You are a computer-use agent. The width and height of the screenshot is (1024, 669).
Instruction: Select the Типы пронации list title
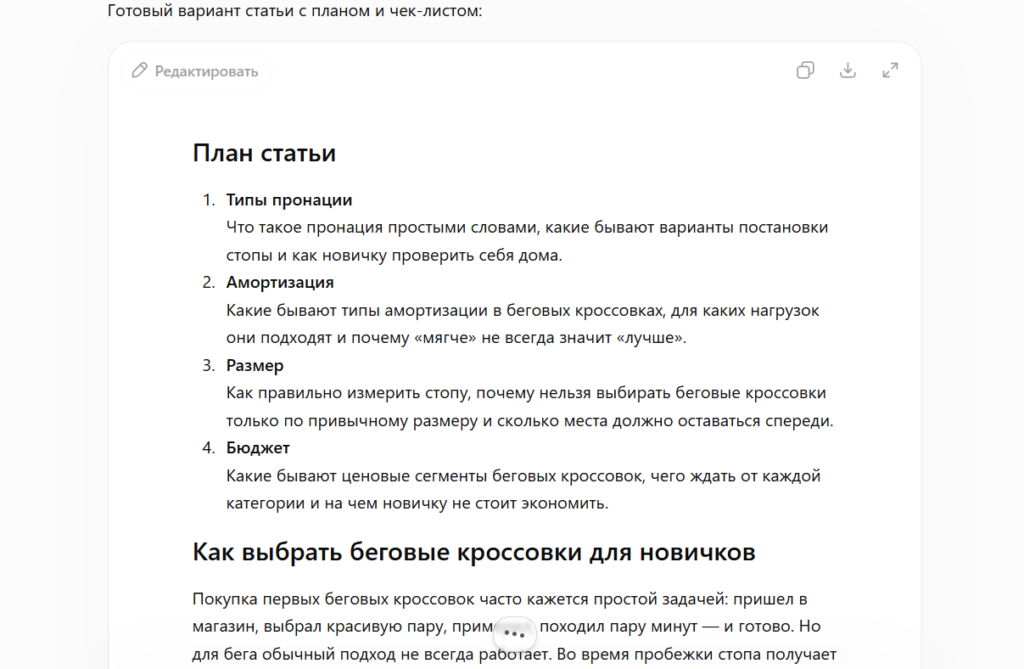[289, 200]
